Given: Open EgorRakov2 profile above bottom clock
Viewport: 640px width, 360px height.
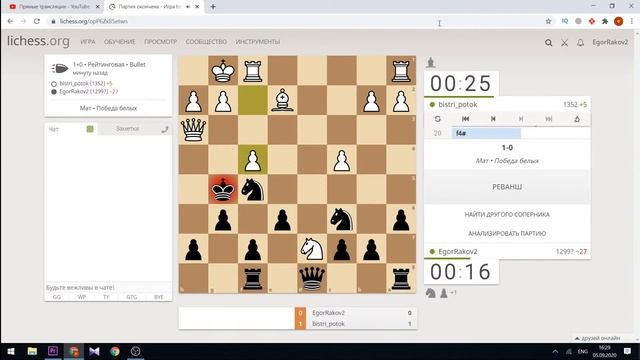Looking at the screenshot, I should (458, 251).
